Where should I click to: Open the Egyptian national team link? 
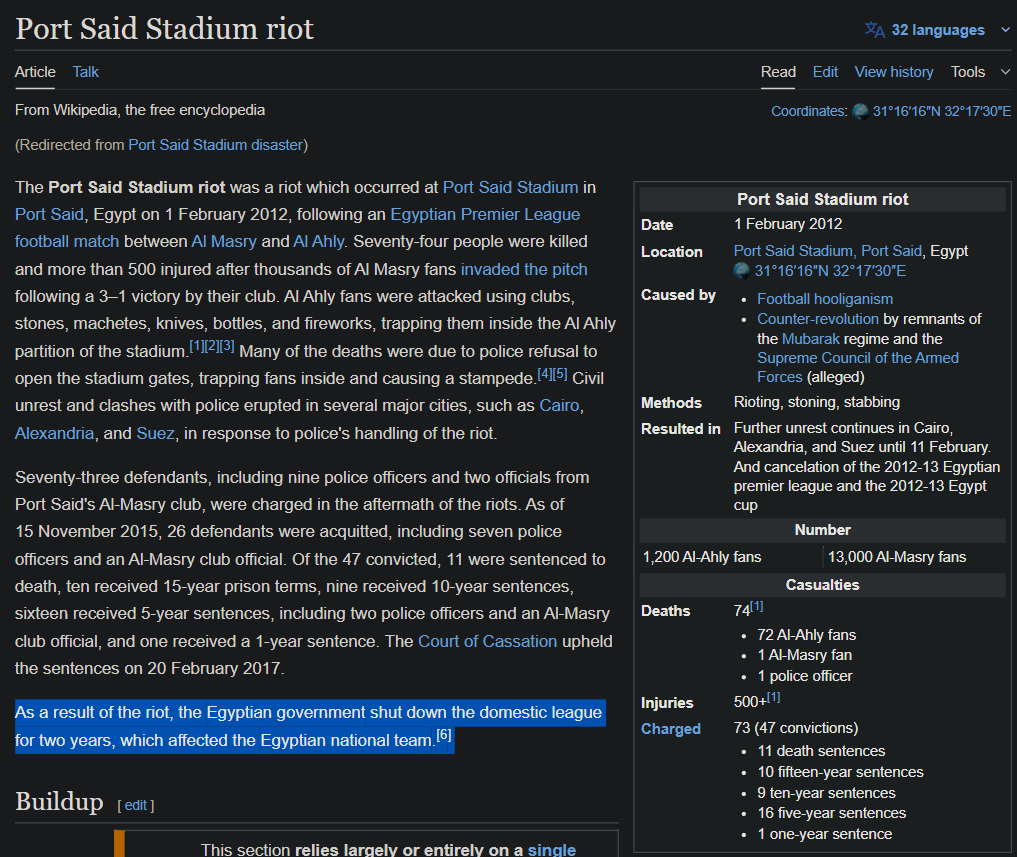pos(346,740)
